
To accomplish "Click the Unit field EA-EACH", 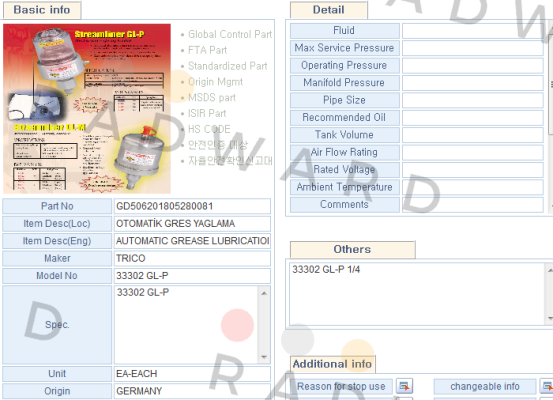I will pyautogui.click(x=192, y=374).
